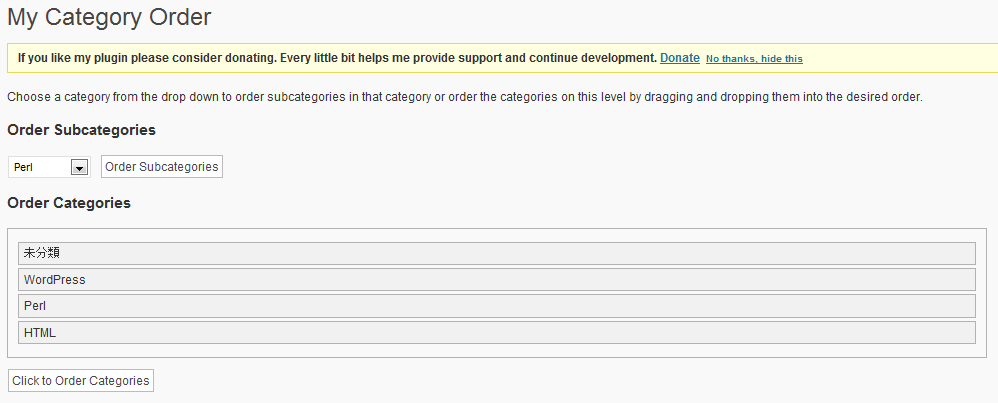
Task: Click the Donate link
Action: point(679,58)
